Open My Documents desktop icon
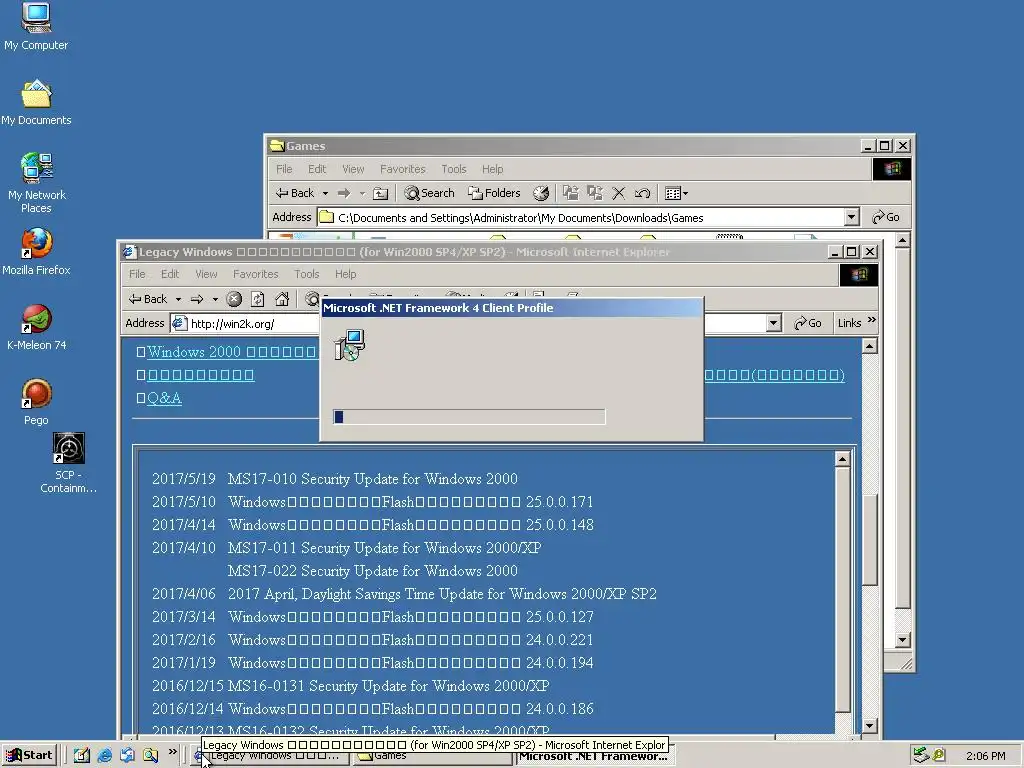The height and width of the screenshot is (768, 1024). (x=36, y=103)
